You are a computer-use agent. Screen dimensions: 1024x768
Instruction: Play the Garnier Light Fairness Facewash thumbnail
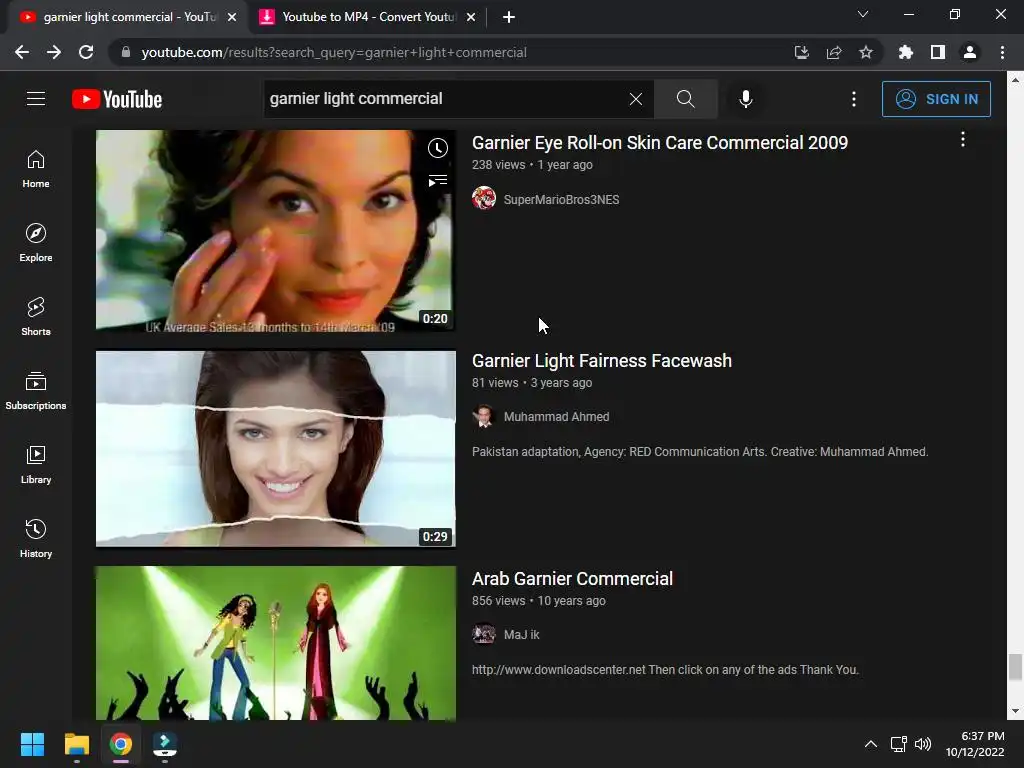coord(276,449)
